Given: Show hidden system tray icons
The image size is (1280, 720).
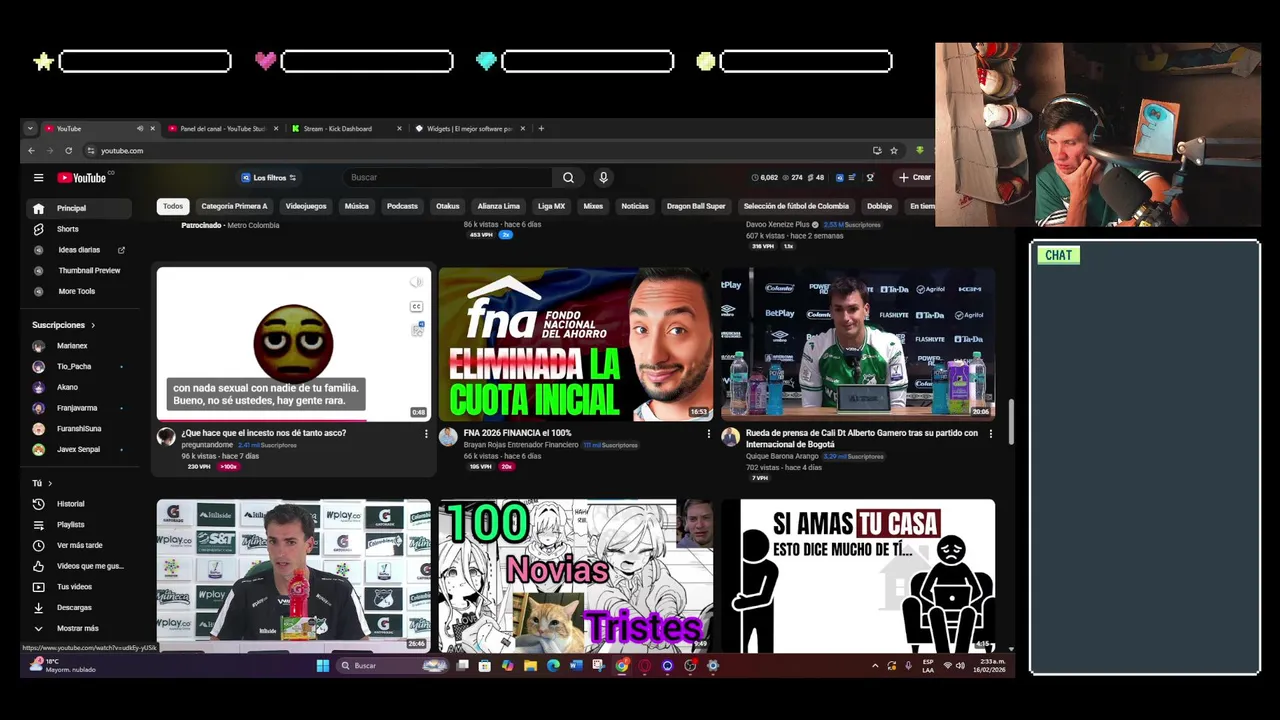Looking at the screenshot, I should point(875,666).
